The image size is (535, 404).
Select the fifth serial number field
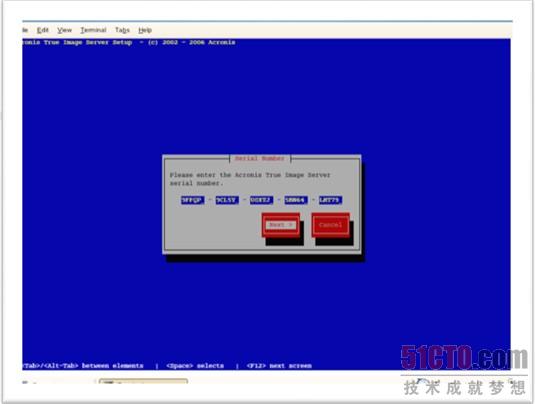pyautogui.click(x=330, y=200)
